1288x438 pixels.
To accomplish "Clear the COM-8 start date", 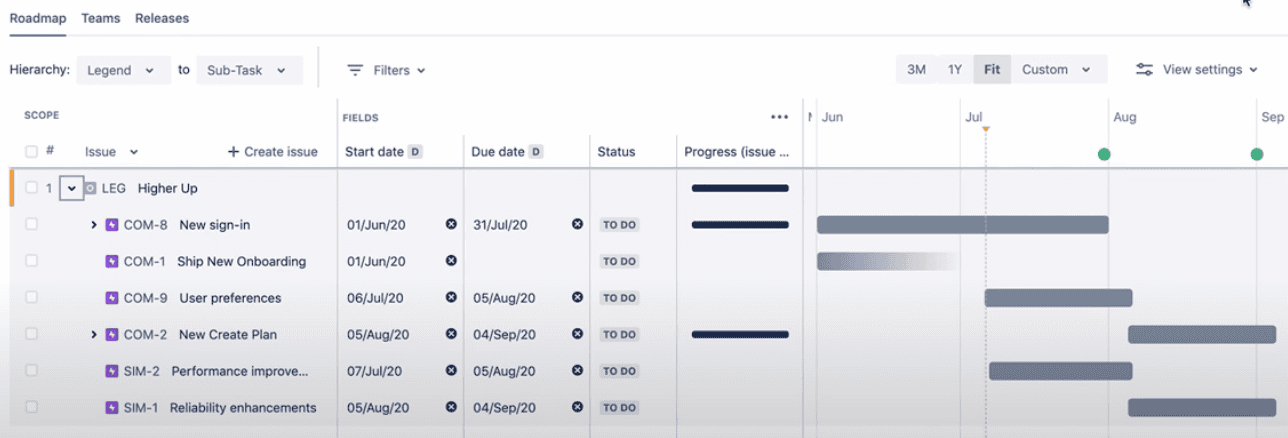I will pyautogui.click(x=451, y=224).
